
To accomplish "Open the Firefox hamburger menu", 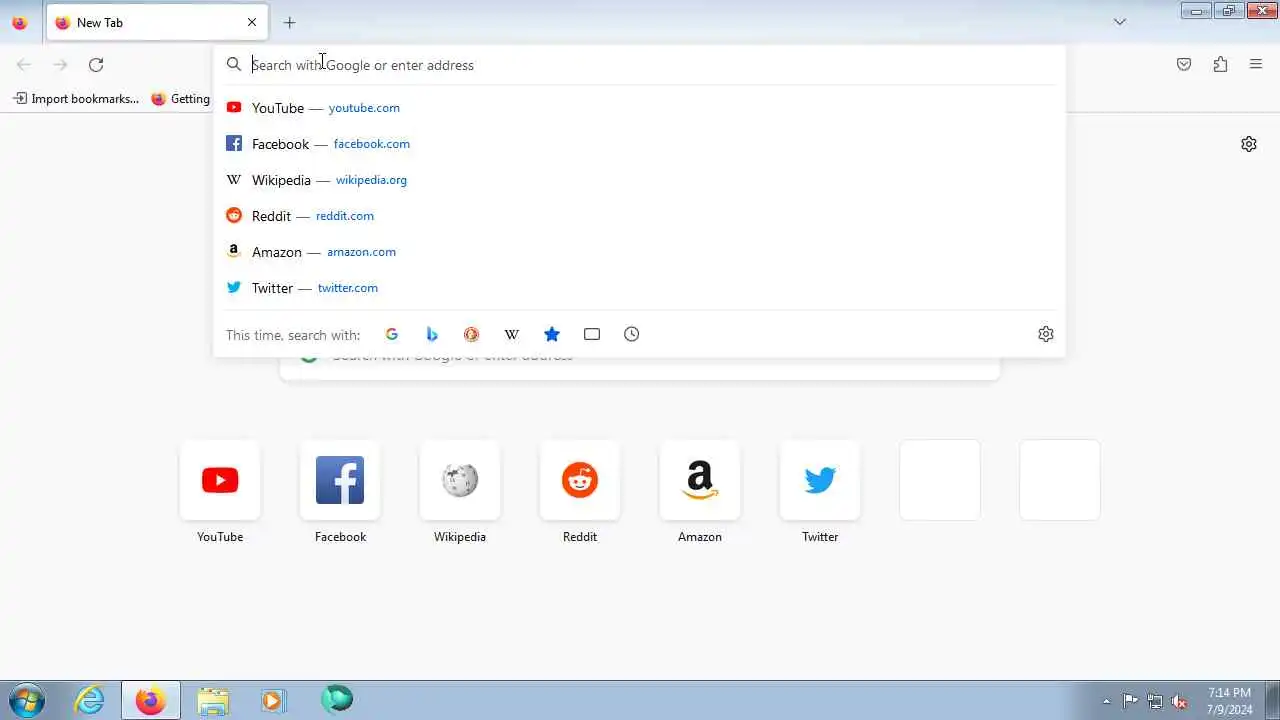I will coord(1256,65).
